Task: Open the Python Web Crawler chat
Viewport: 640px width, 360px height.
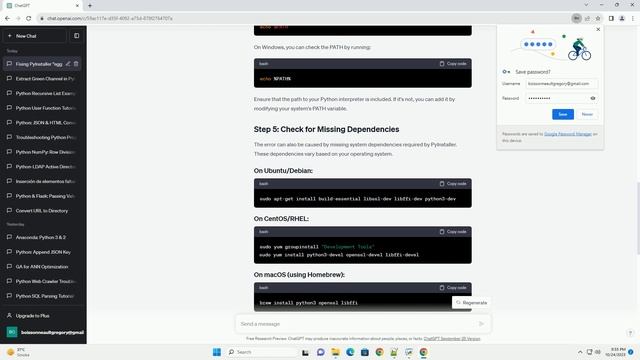Action: (x=42, y=282)
